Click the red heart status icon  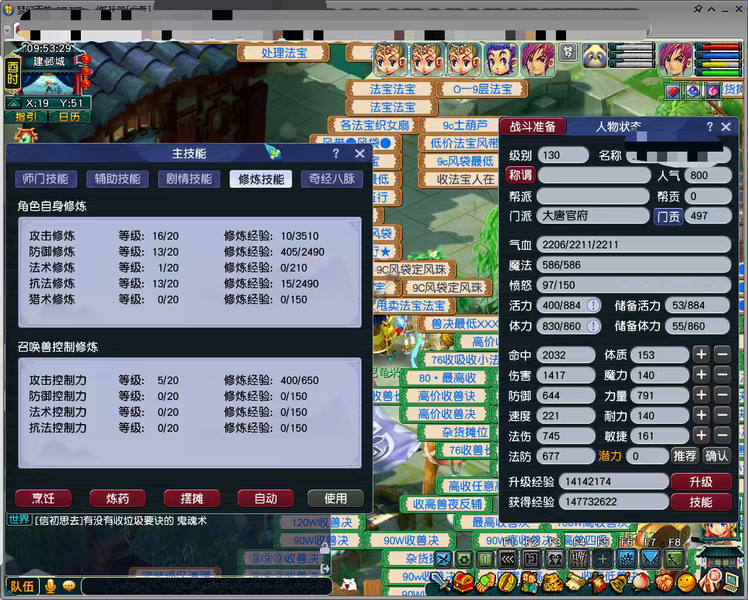[673, 91]
